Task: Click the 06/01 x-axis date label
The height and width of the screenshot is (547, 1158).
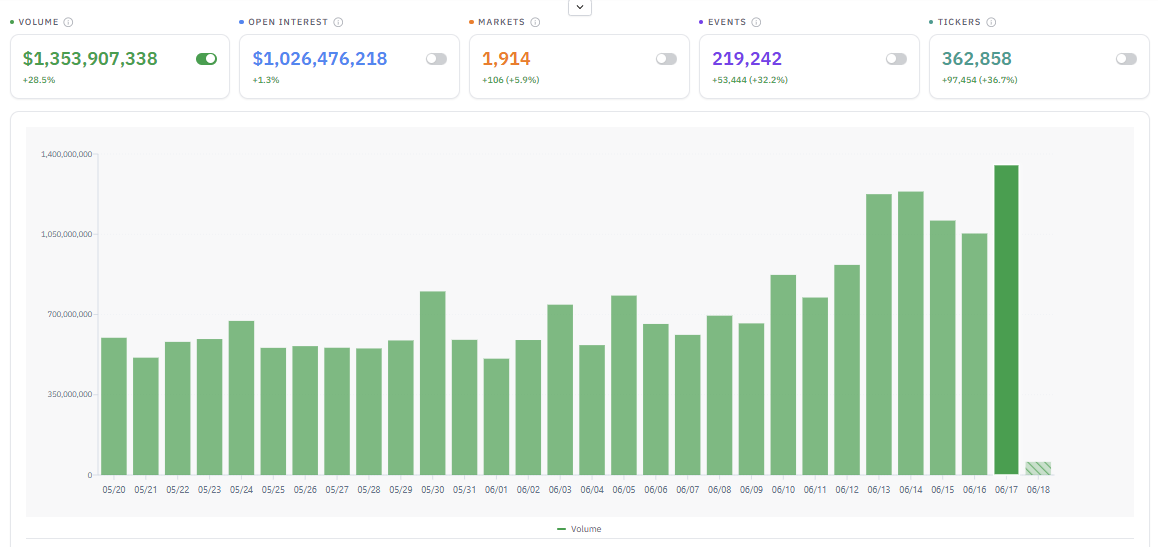Action: pos(496,489)
